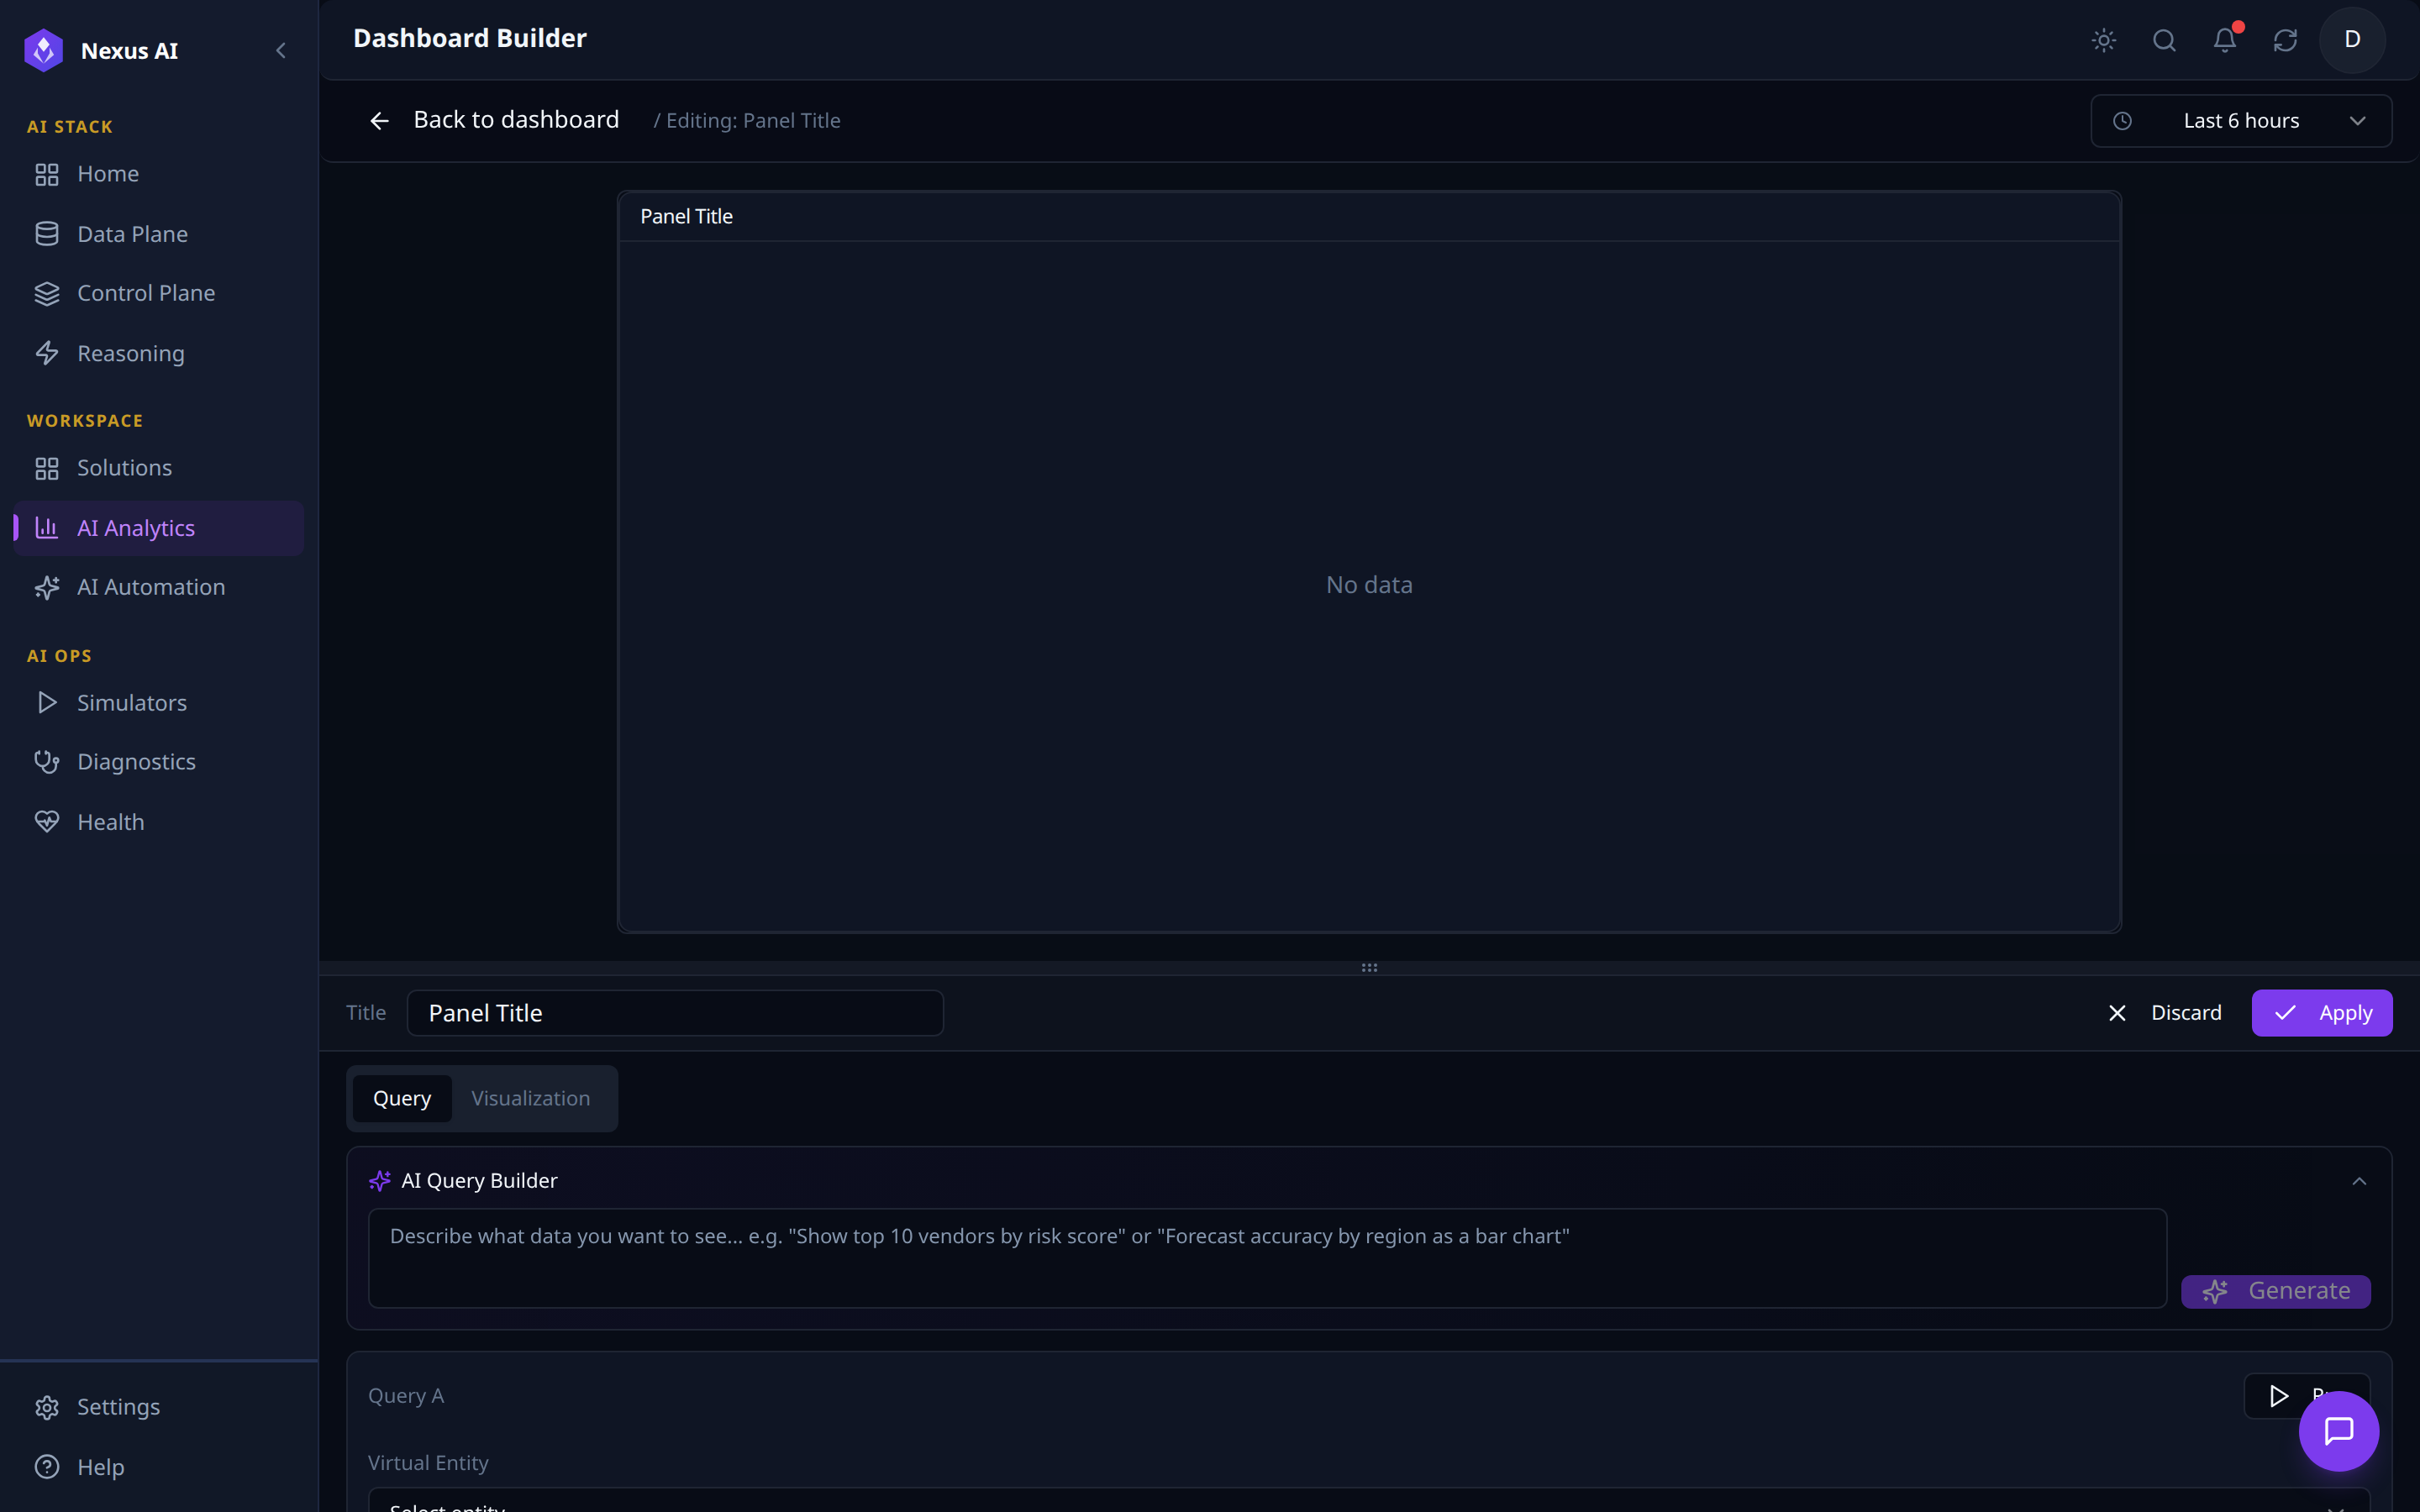Screen dimensions: 2420x1512
Task: Click the Health heart pulse icon
Action: click(47, 822)
